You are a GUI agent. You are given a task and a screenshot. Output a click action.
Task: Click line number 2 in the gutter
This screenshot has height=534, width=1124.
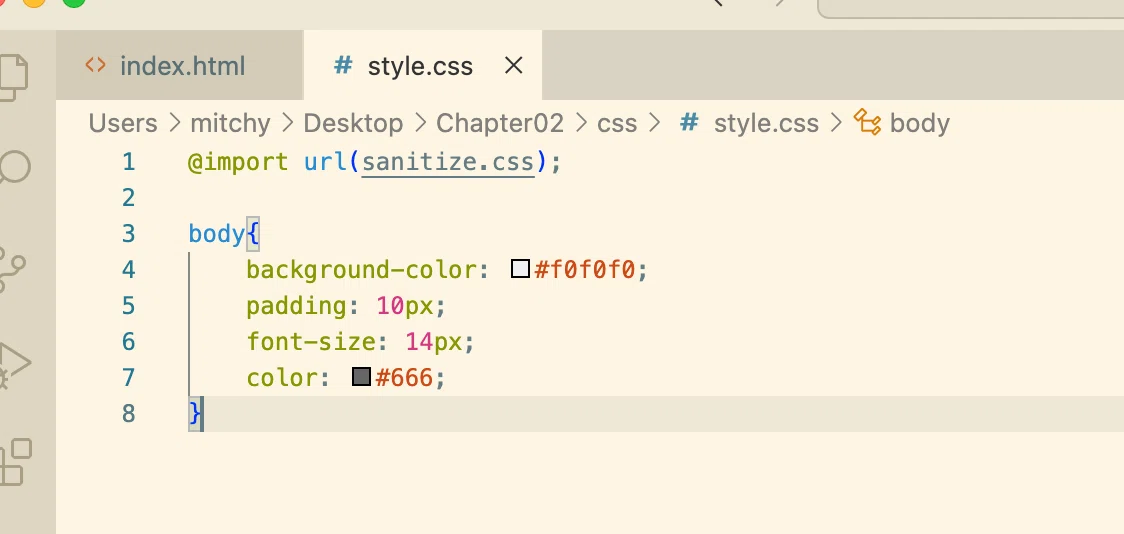pyautogui.click(x=128, y=198)
